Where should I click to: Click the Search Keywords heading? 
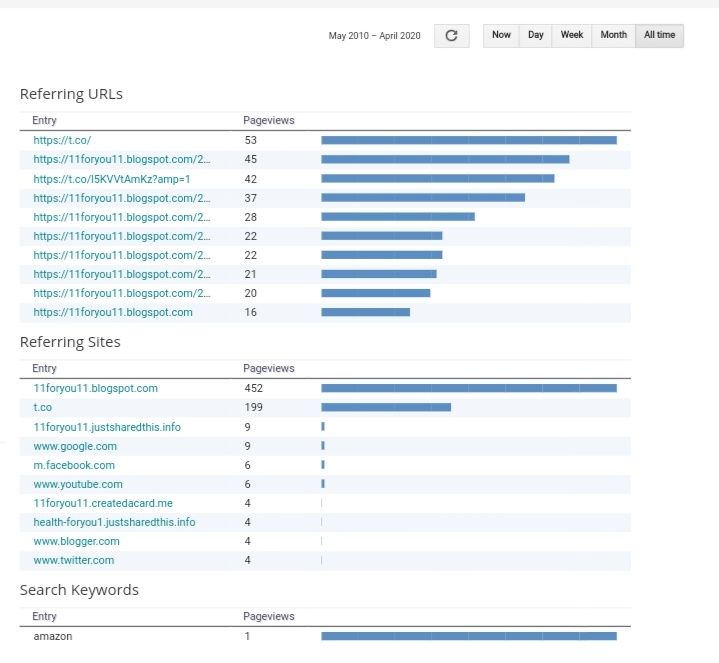pos(79,590)
